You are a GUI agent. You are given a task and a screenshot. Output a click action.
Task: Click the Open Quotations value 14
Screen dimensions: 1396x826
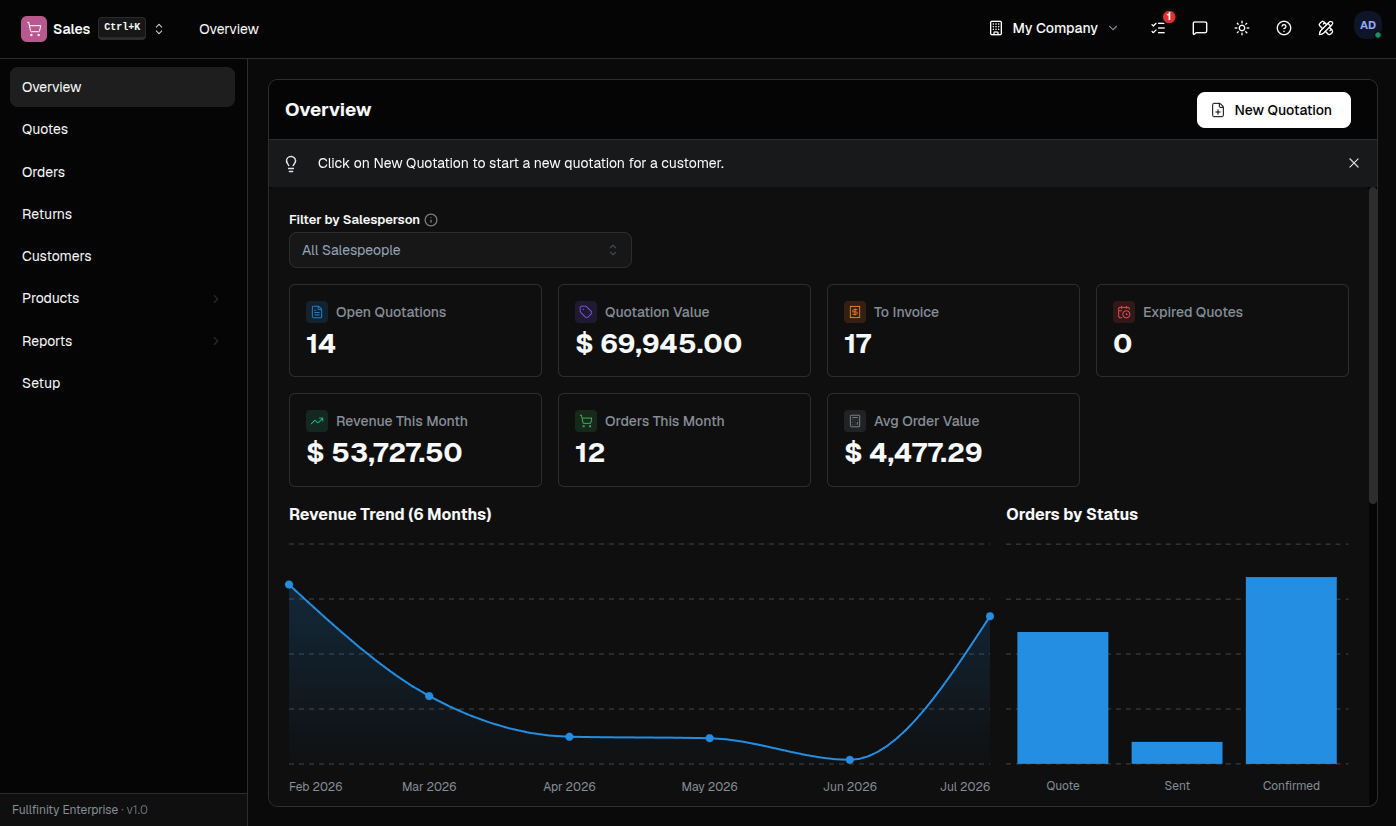321,344
